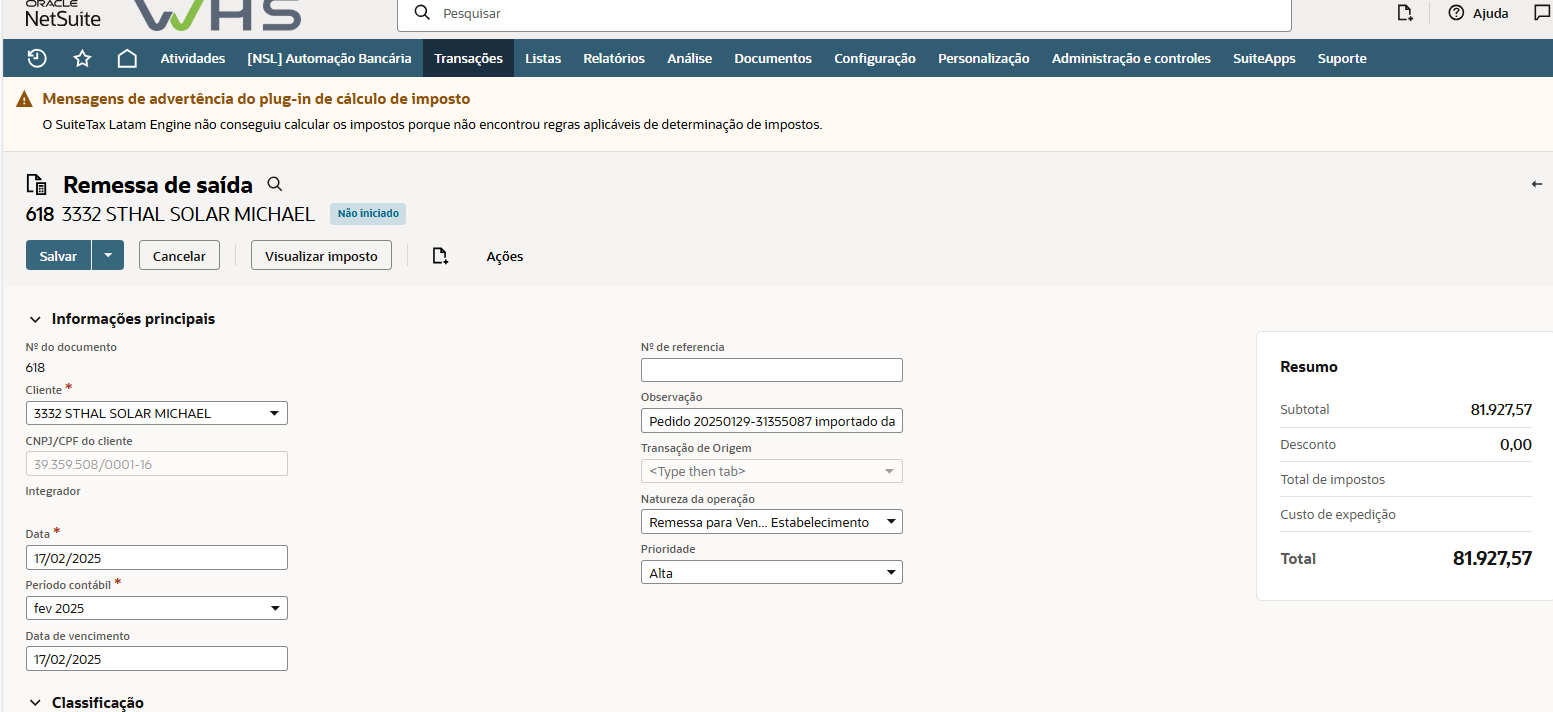The height and width of the screenshot is (712, 1553).
Task: Click search magnifier beside Remessa de saída
Action: coord(275,184)
